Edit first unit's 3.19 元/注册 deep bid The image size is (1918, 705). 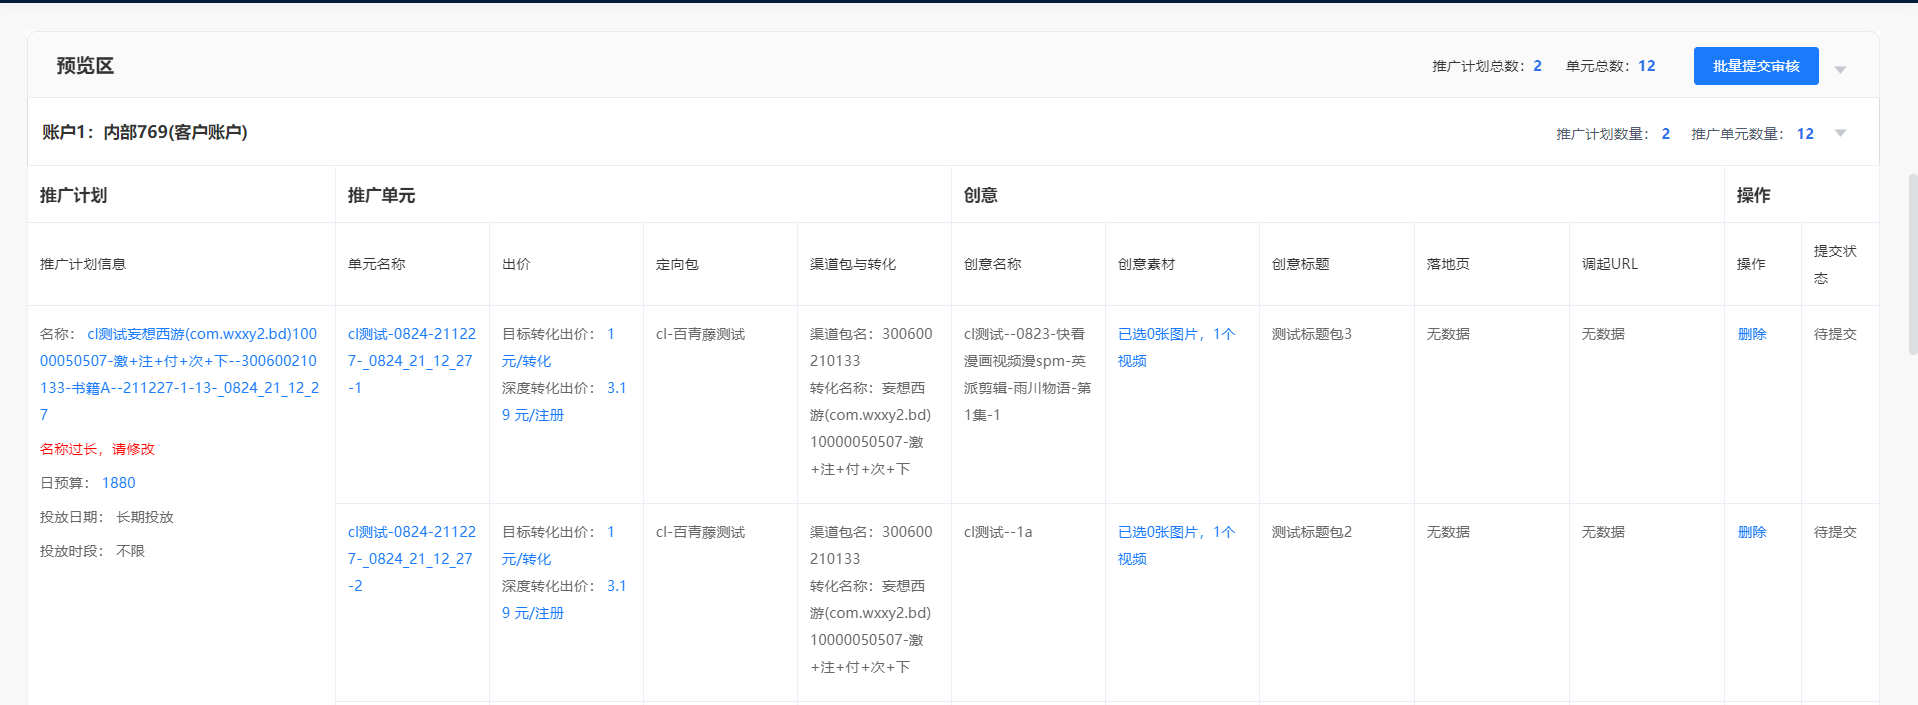click(564, 401)
